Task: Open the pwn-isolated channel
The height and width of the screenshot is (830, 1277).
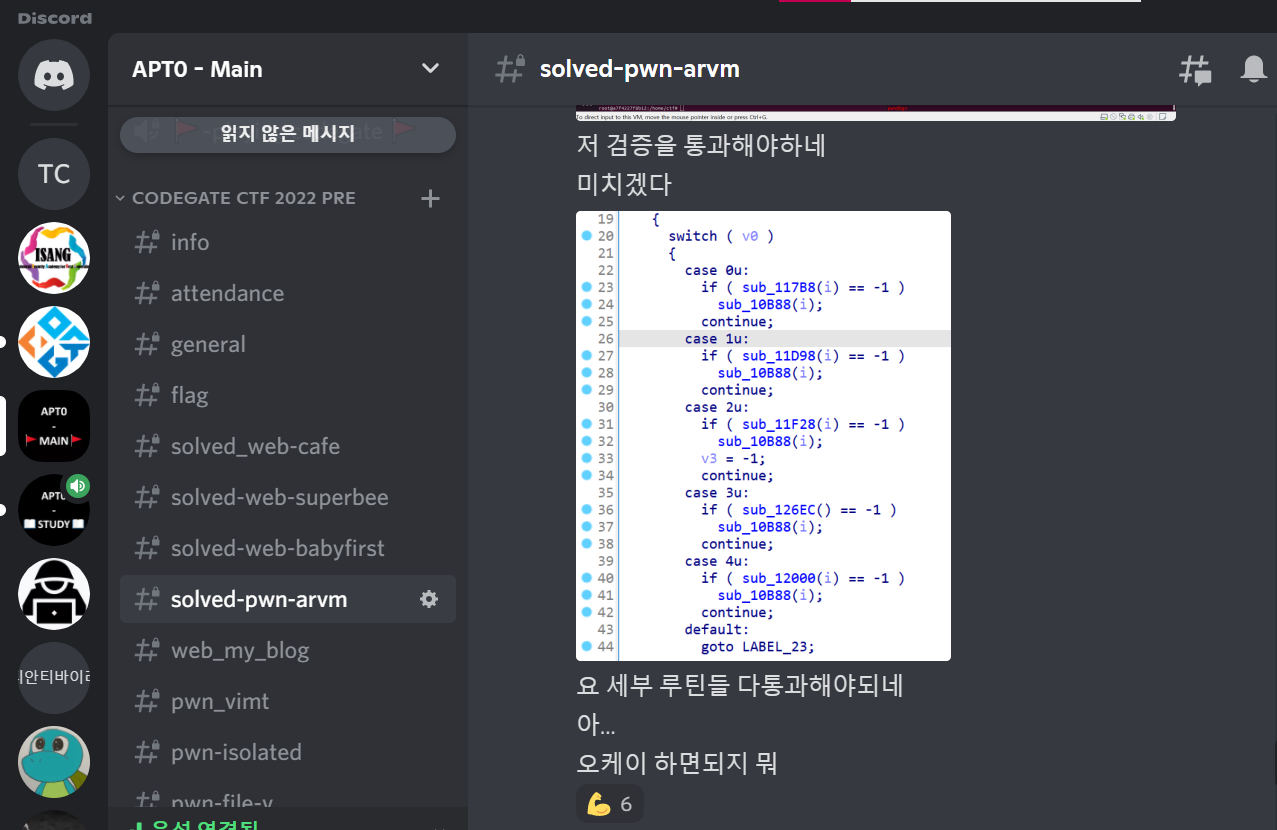Action: click(288, 752)
